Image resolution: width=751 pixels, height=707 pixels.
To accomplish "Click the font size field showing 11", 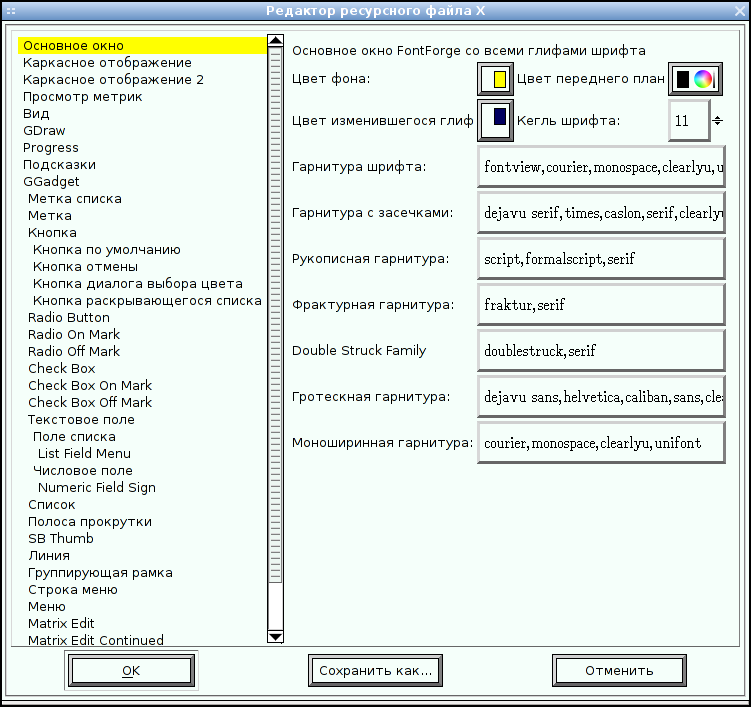I will pyautogui.click(x=689, y=120).
